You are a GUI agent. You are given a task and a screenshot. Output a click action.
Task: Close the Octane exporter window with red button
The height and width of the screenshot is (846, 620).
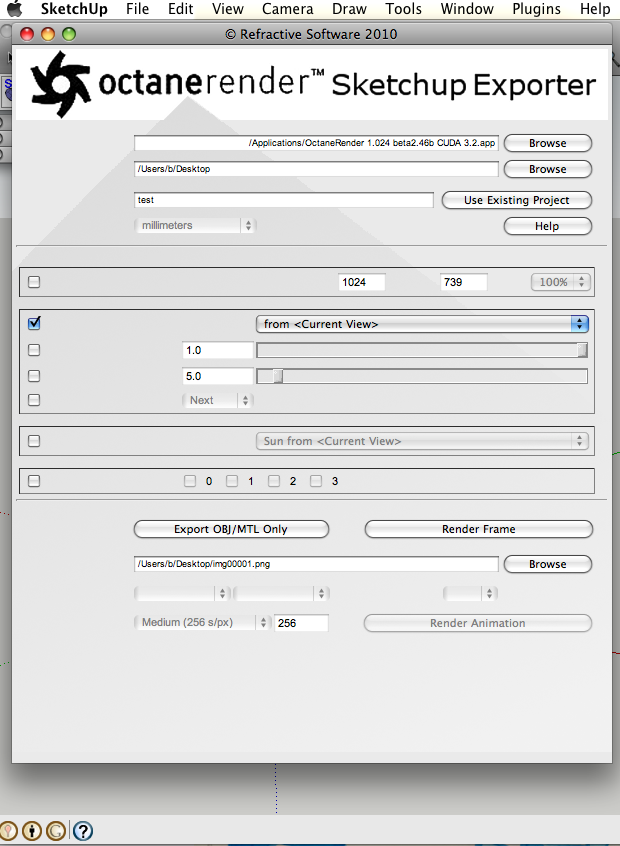click(x=27, y=35)
